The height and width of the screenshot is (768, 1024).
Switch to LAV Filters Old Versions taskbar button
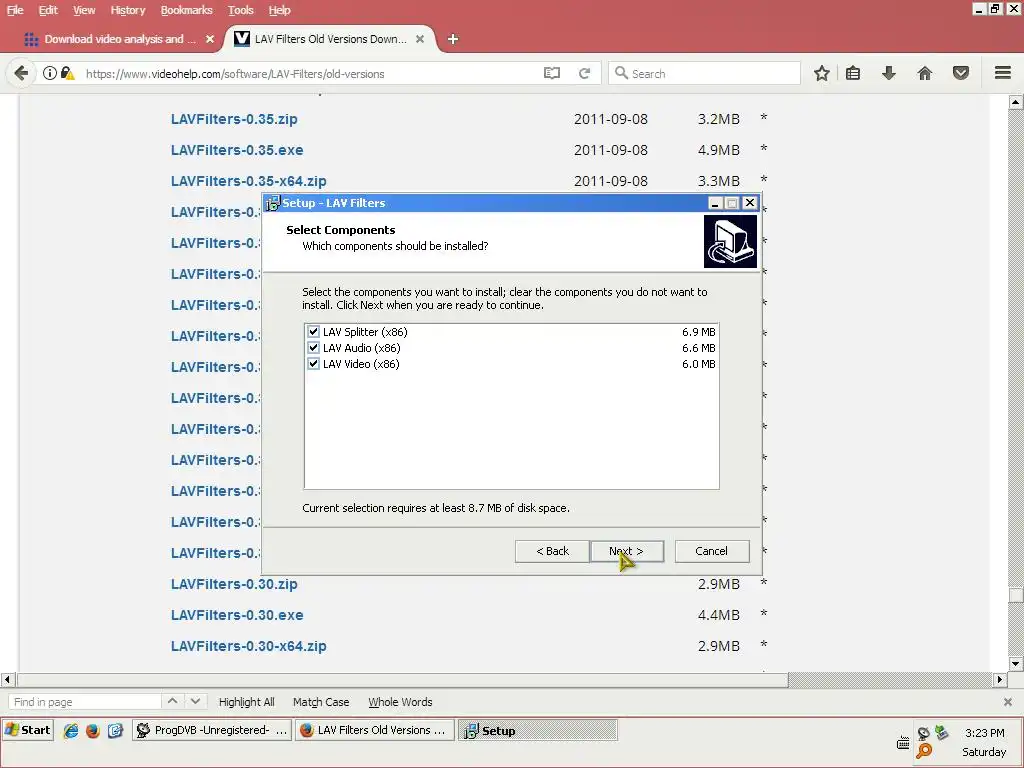coord(374,730)
